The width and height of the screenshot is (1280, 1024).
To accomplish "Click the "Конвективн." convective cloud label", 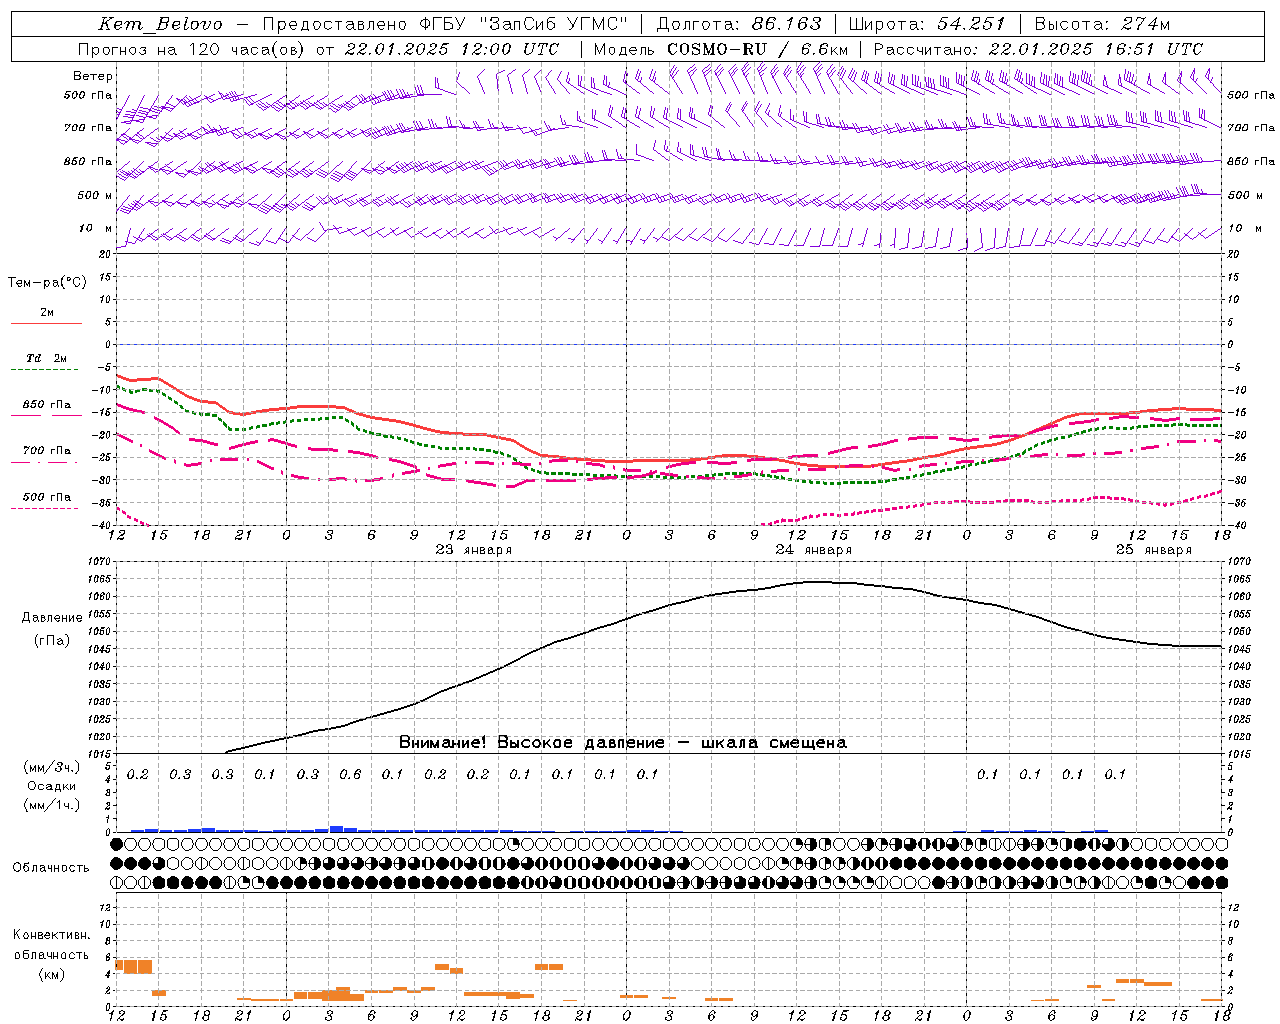I will coord(51,935).
